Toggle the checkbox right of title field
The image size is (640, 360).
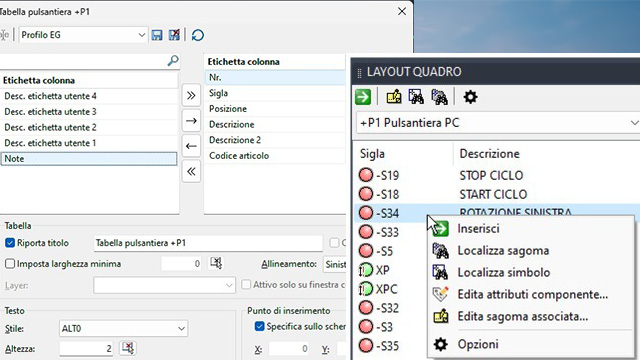tap(334, 243)
